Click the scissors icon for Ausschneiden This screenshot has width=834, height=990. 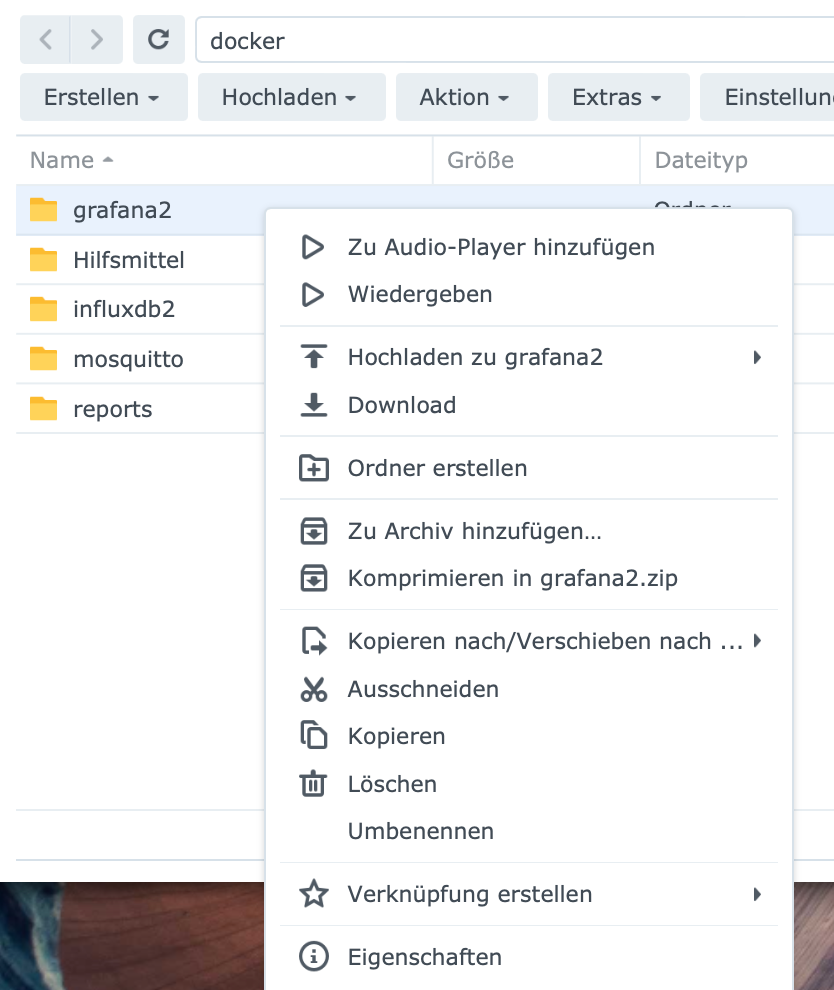(314, 689)
